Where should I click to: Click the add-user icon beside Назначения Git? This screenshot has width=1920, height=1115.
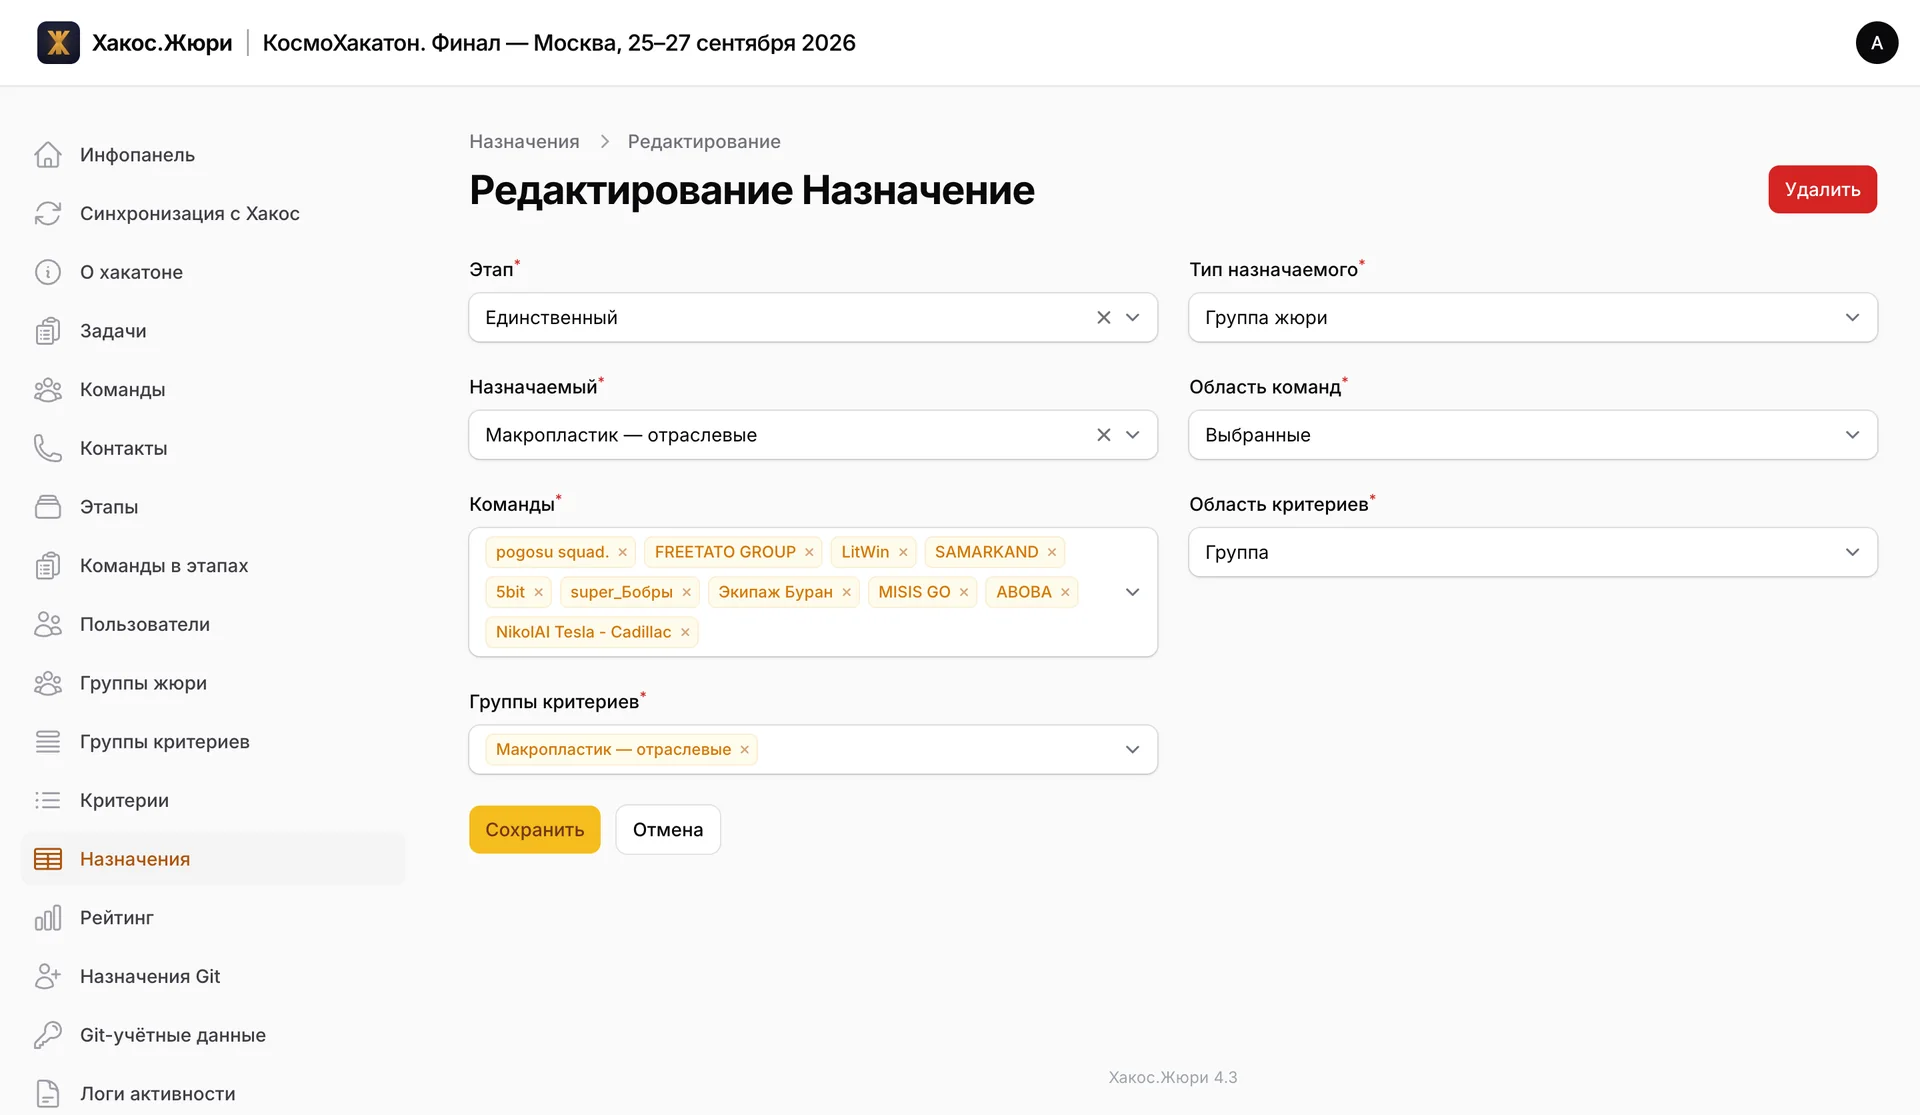click(x=48, y=976)
